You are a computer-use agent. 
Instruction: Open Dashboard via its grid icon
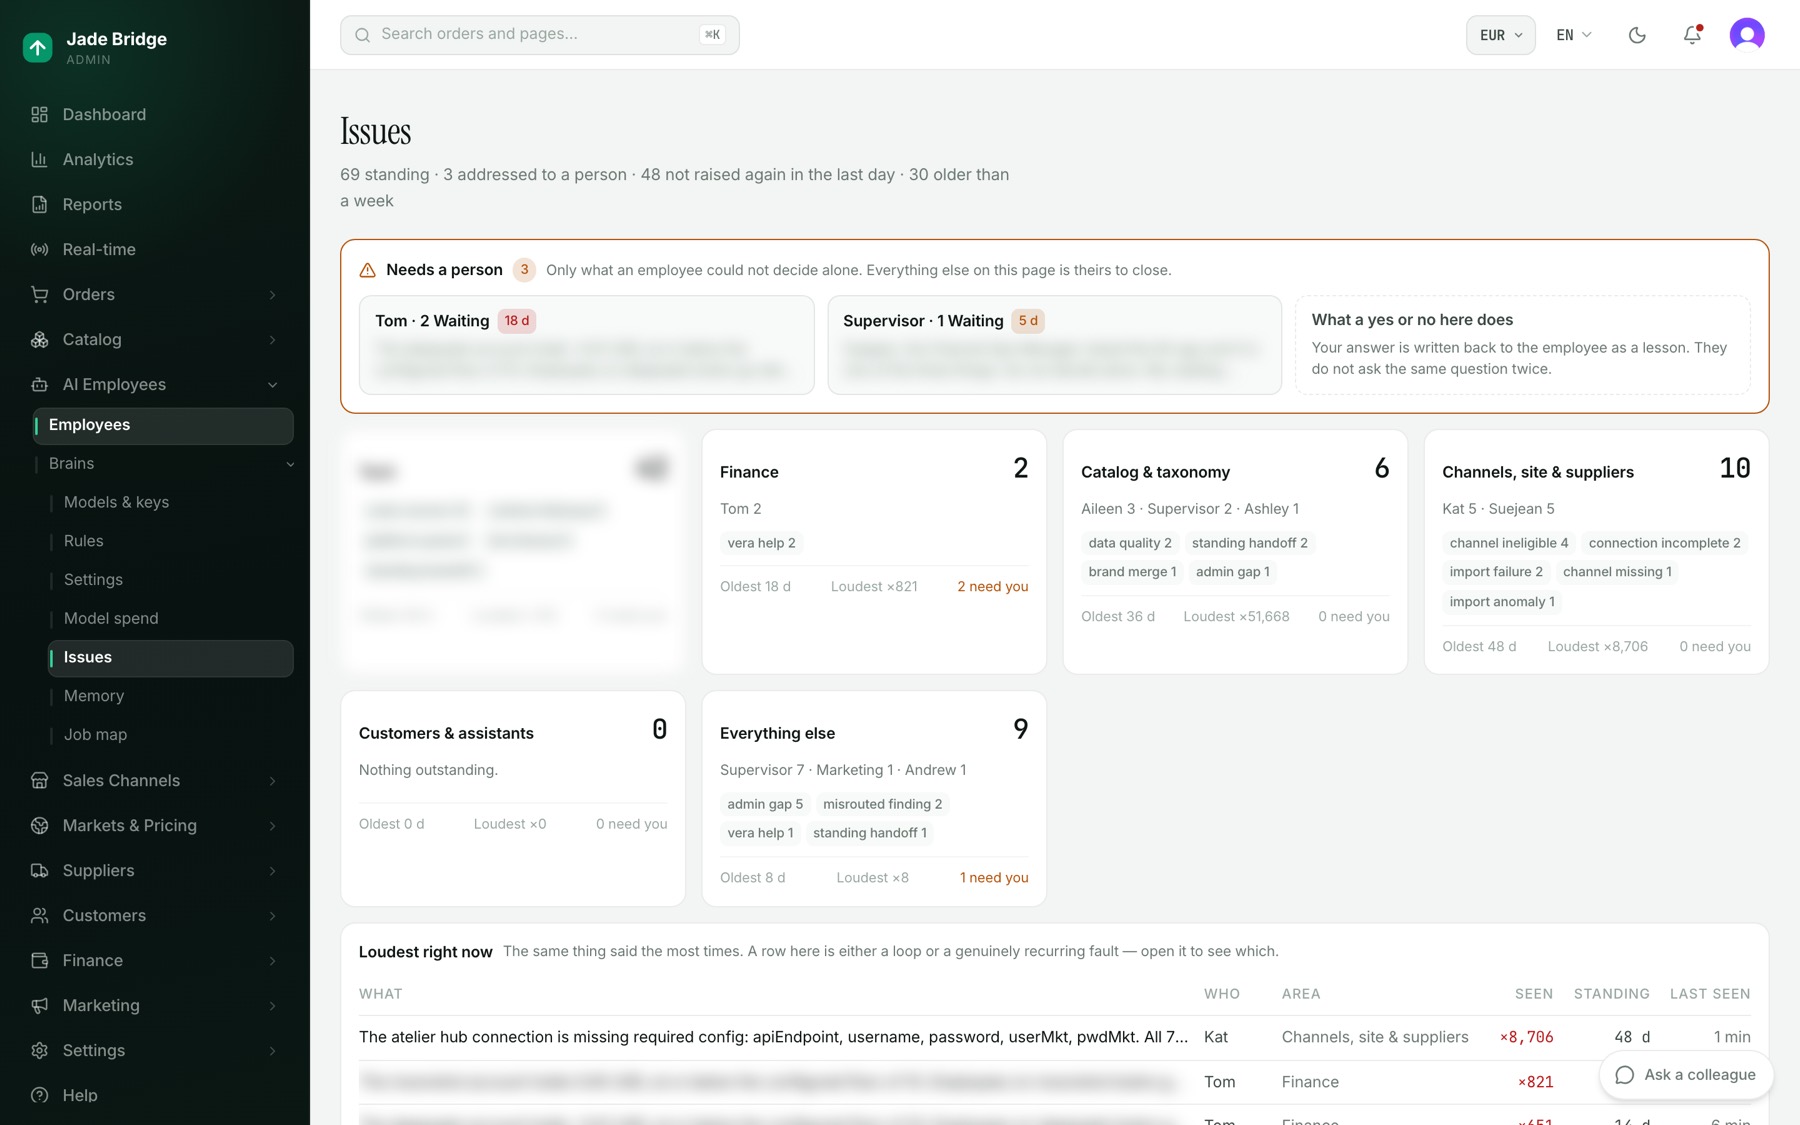40,115
